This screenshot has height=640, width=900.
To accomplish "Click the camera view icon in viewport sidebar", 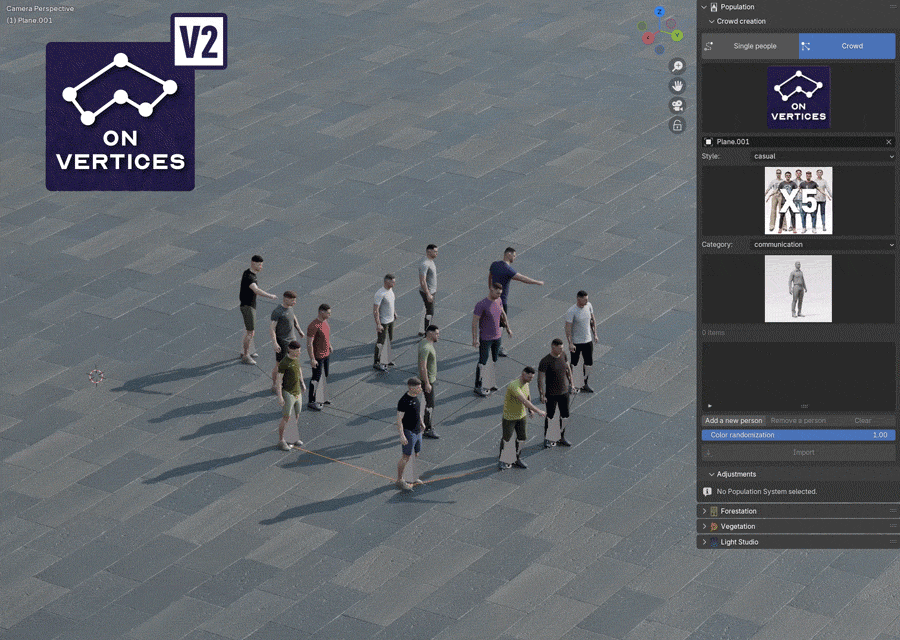I will point(677,106).
